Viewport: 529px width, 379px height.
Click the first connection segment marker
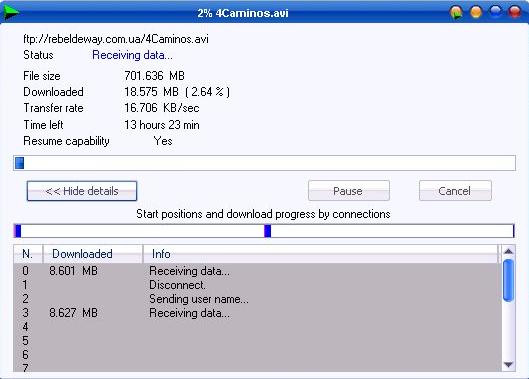(x=18, y=231)
